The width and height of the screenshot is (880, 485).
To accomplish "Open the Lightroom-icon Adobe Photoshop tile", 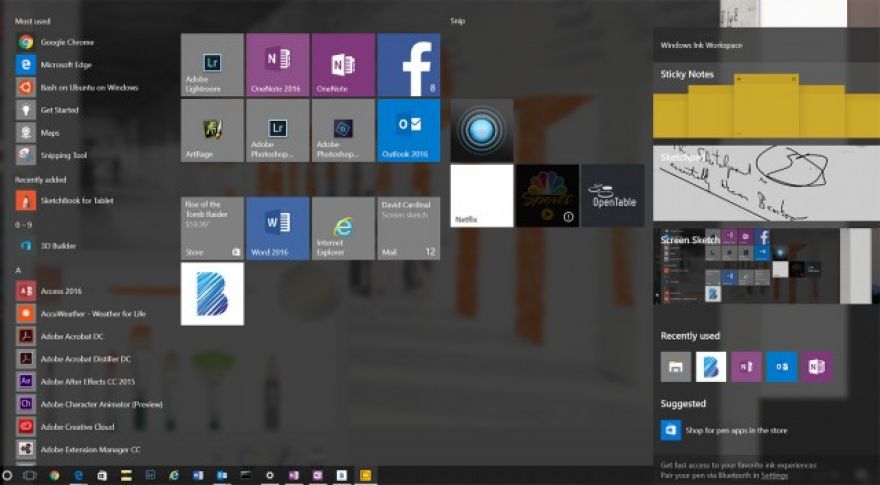I will tap(278, 130).
